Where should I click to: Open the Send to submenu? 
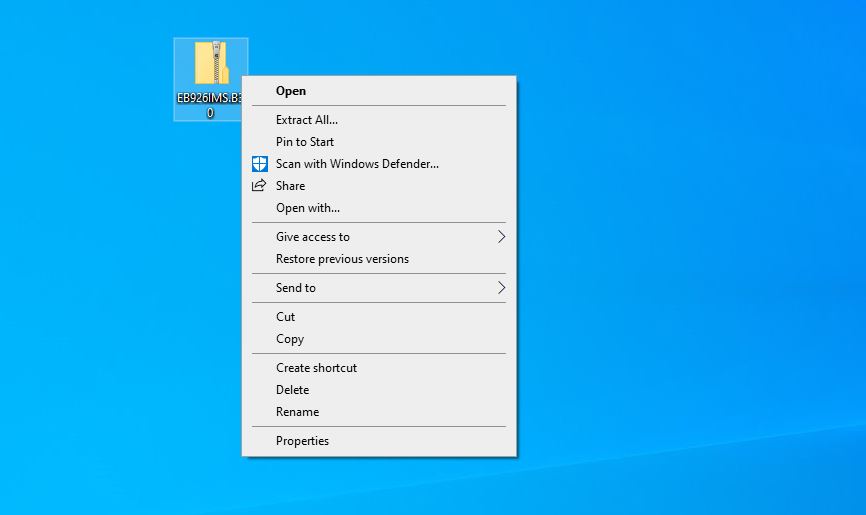pyautogui.click(x=379, y=288)
